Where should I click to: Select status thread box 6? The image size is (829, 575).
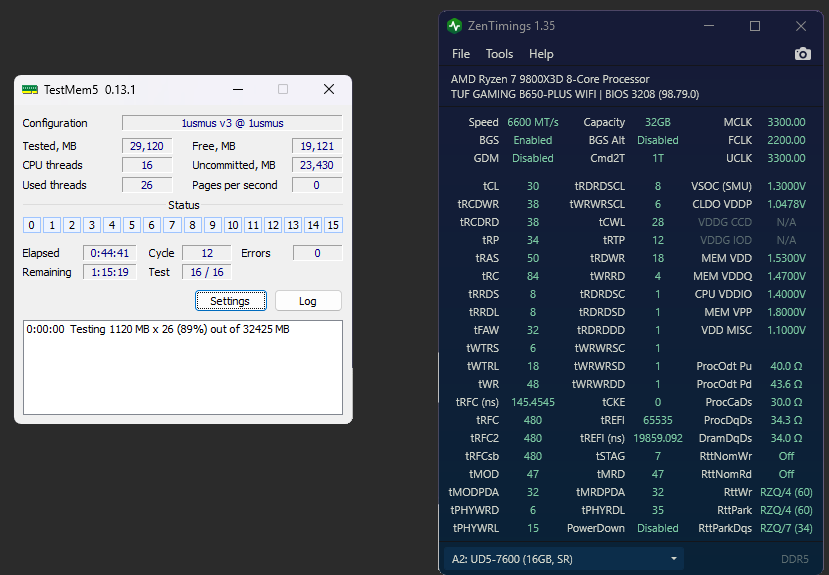point(152,225)
